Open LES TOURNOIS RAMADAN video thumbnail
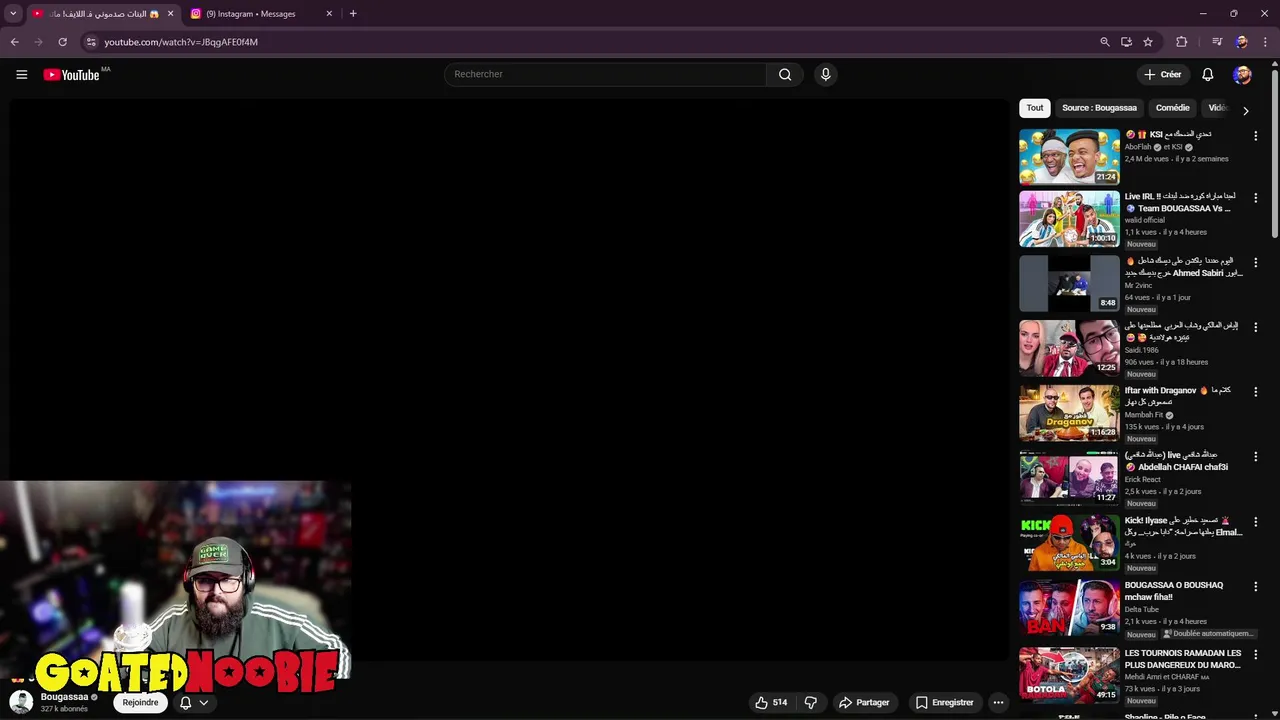The image size is (1280, 720). coord(1069,675)
